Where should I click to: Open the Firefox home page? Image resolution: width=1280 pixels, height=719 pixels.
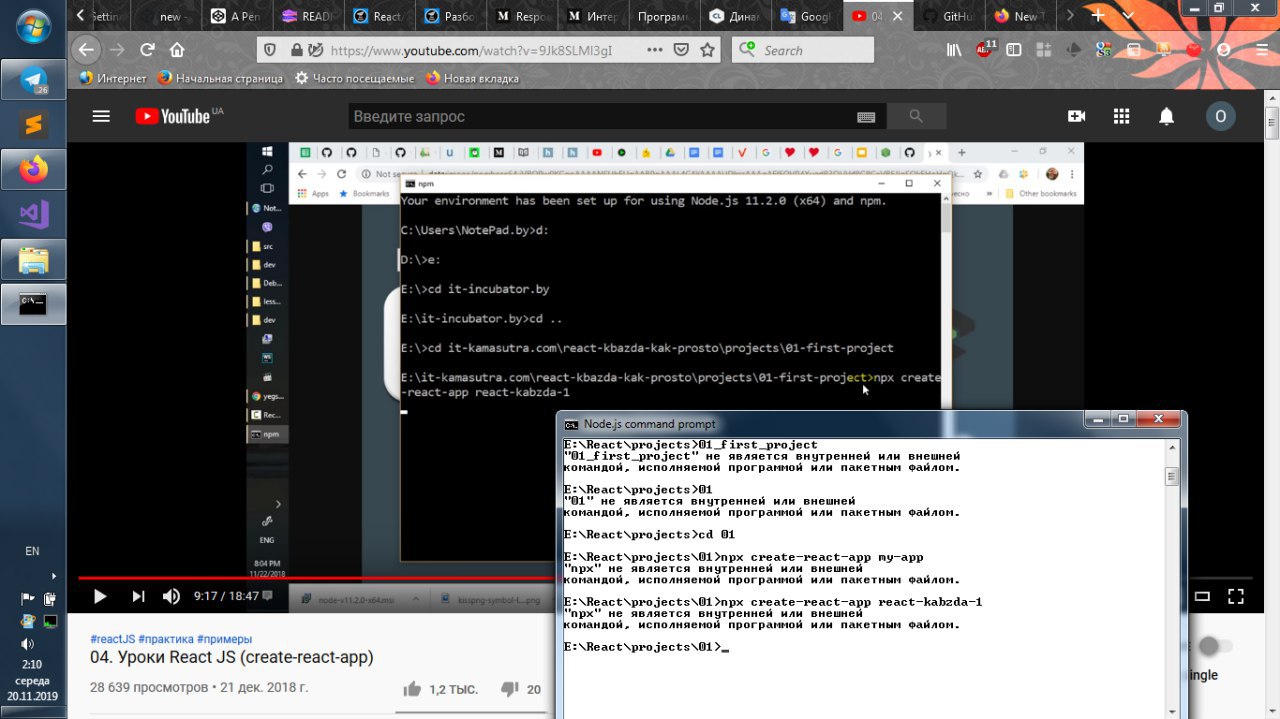(177, 50)
